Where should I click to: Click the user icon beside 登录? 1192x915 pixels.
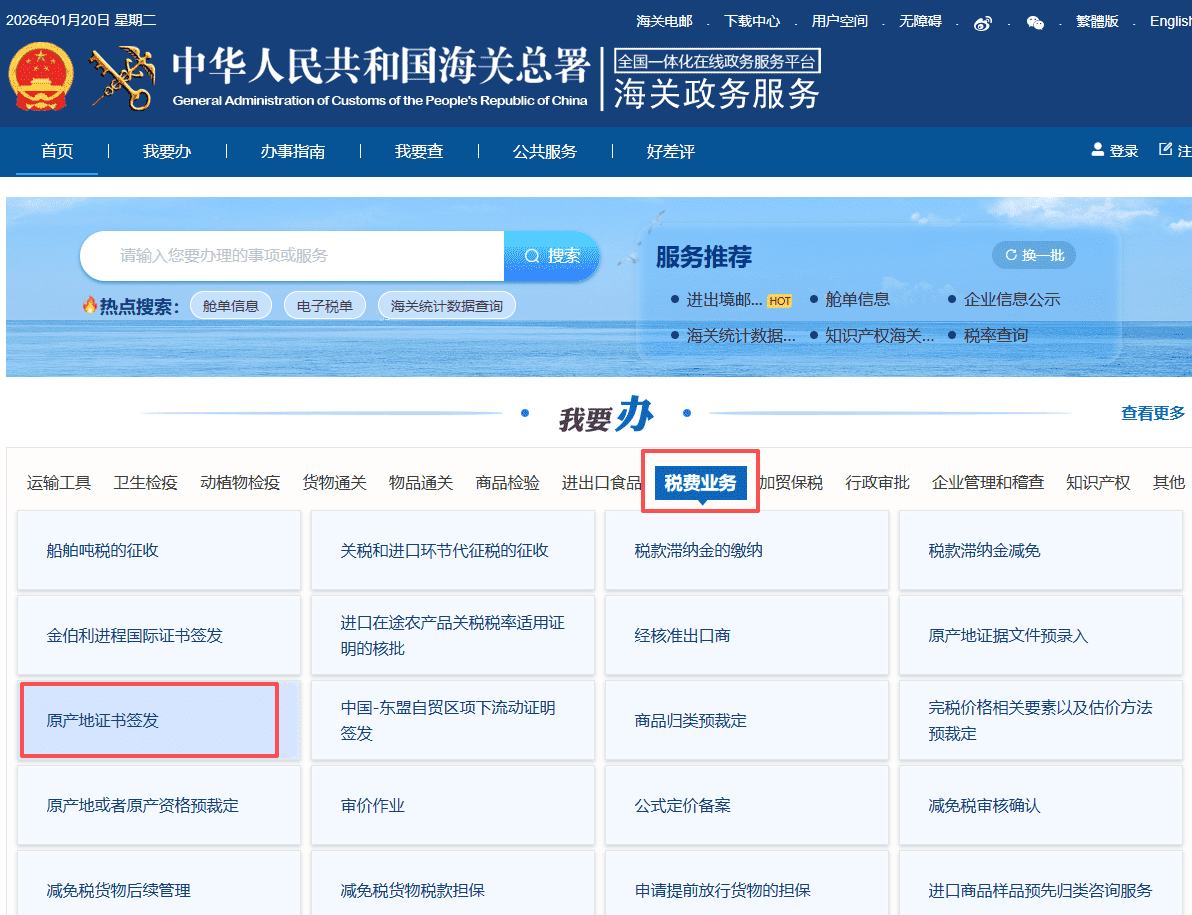coord(1095,149)
